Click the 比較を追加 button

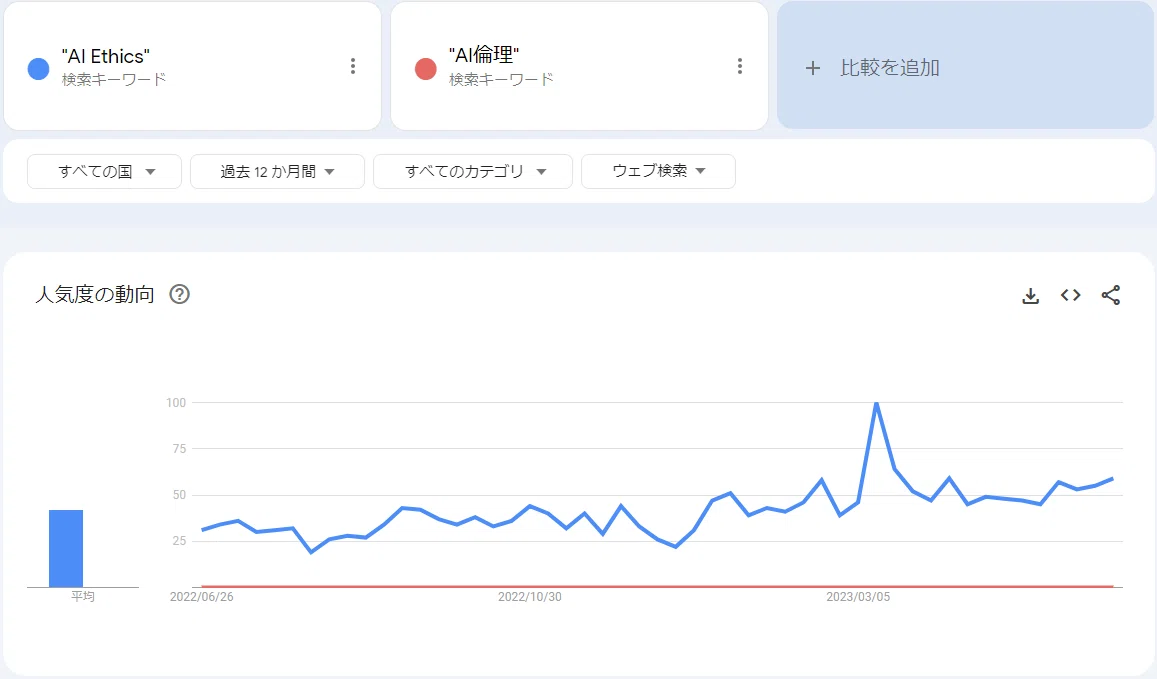[965, 66]
